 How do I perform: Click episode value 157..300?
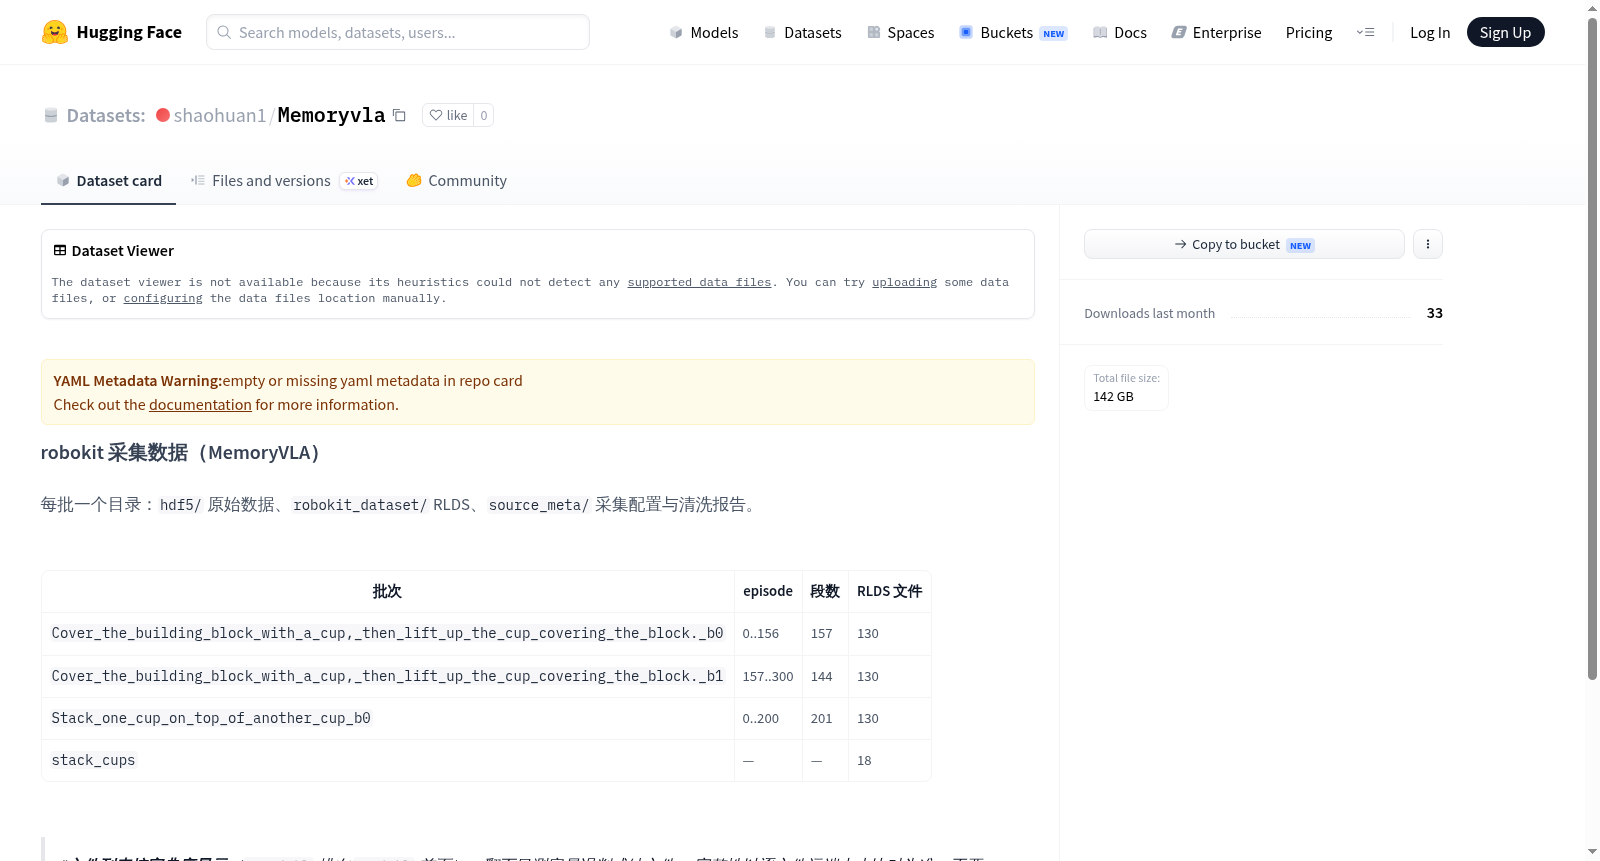pyautogui.click(x=768, y=677)
